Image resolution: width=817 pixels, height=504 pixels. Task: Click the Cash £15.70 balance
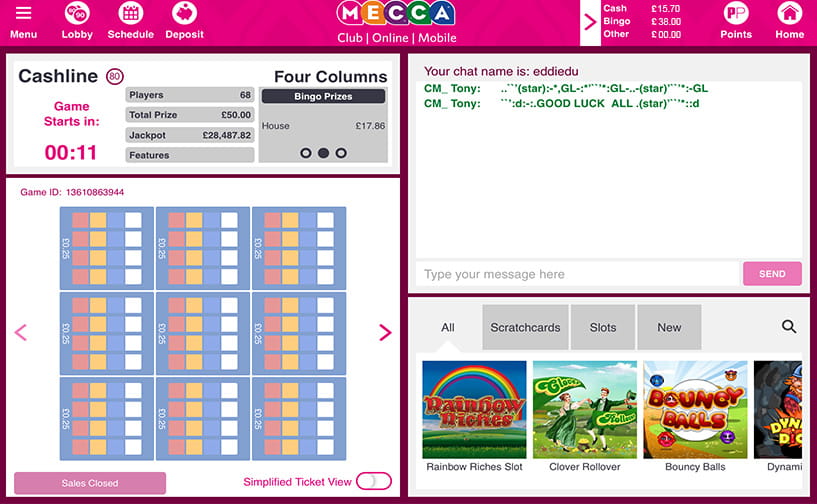click(642, 8)
